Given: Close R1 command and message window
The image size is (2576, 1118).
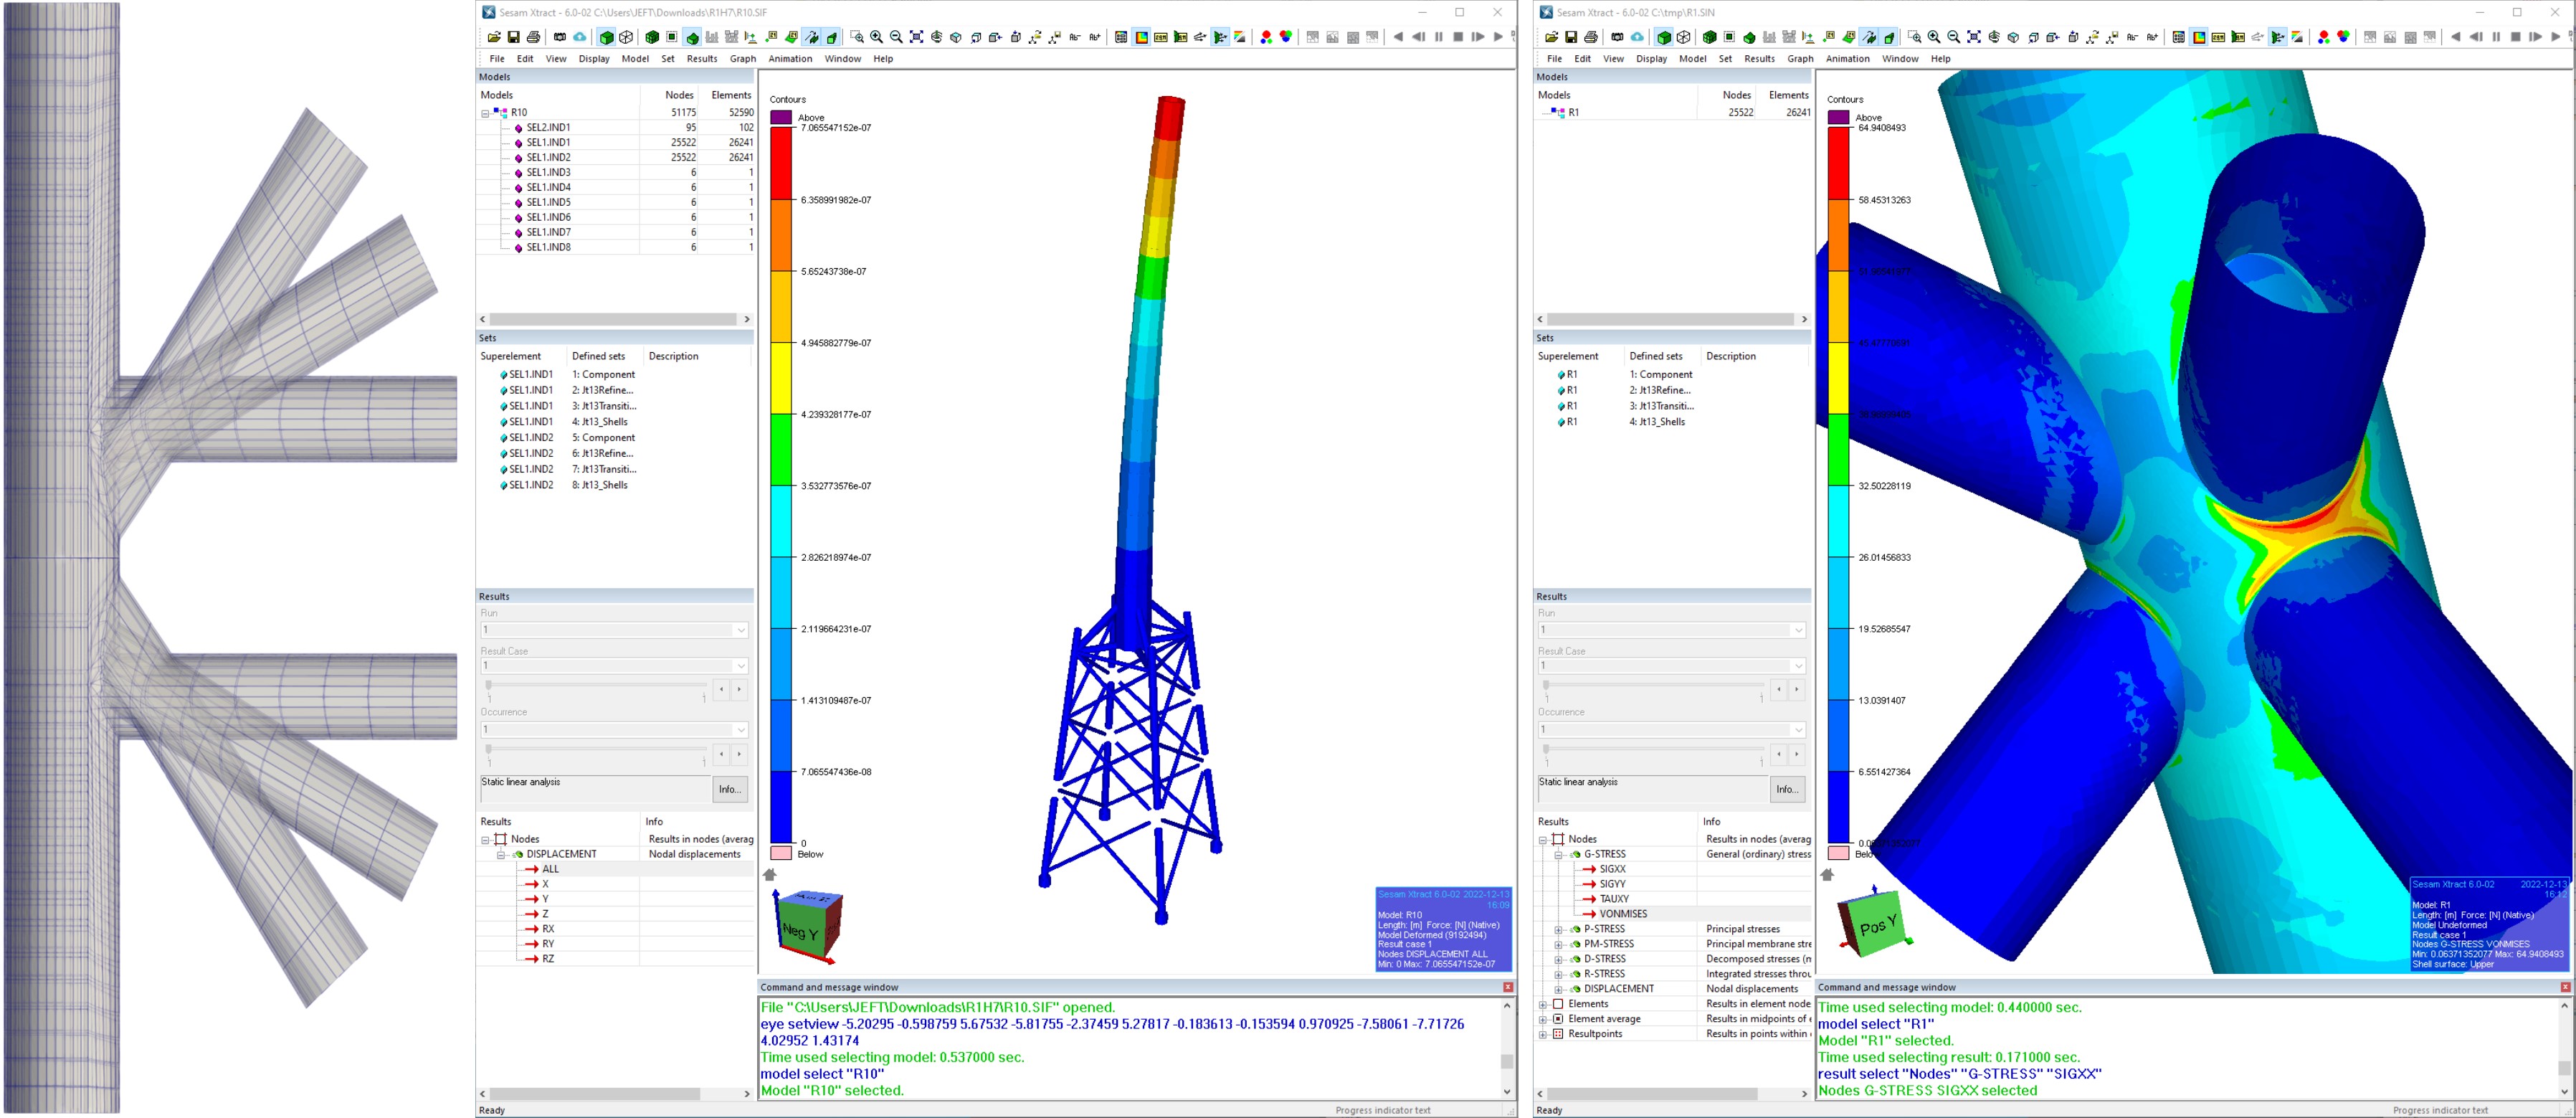Looking at the screenshot, I should 2565,987.
